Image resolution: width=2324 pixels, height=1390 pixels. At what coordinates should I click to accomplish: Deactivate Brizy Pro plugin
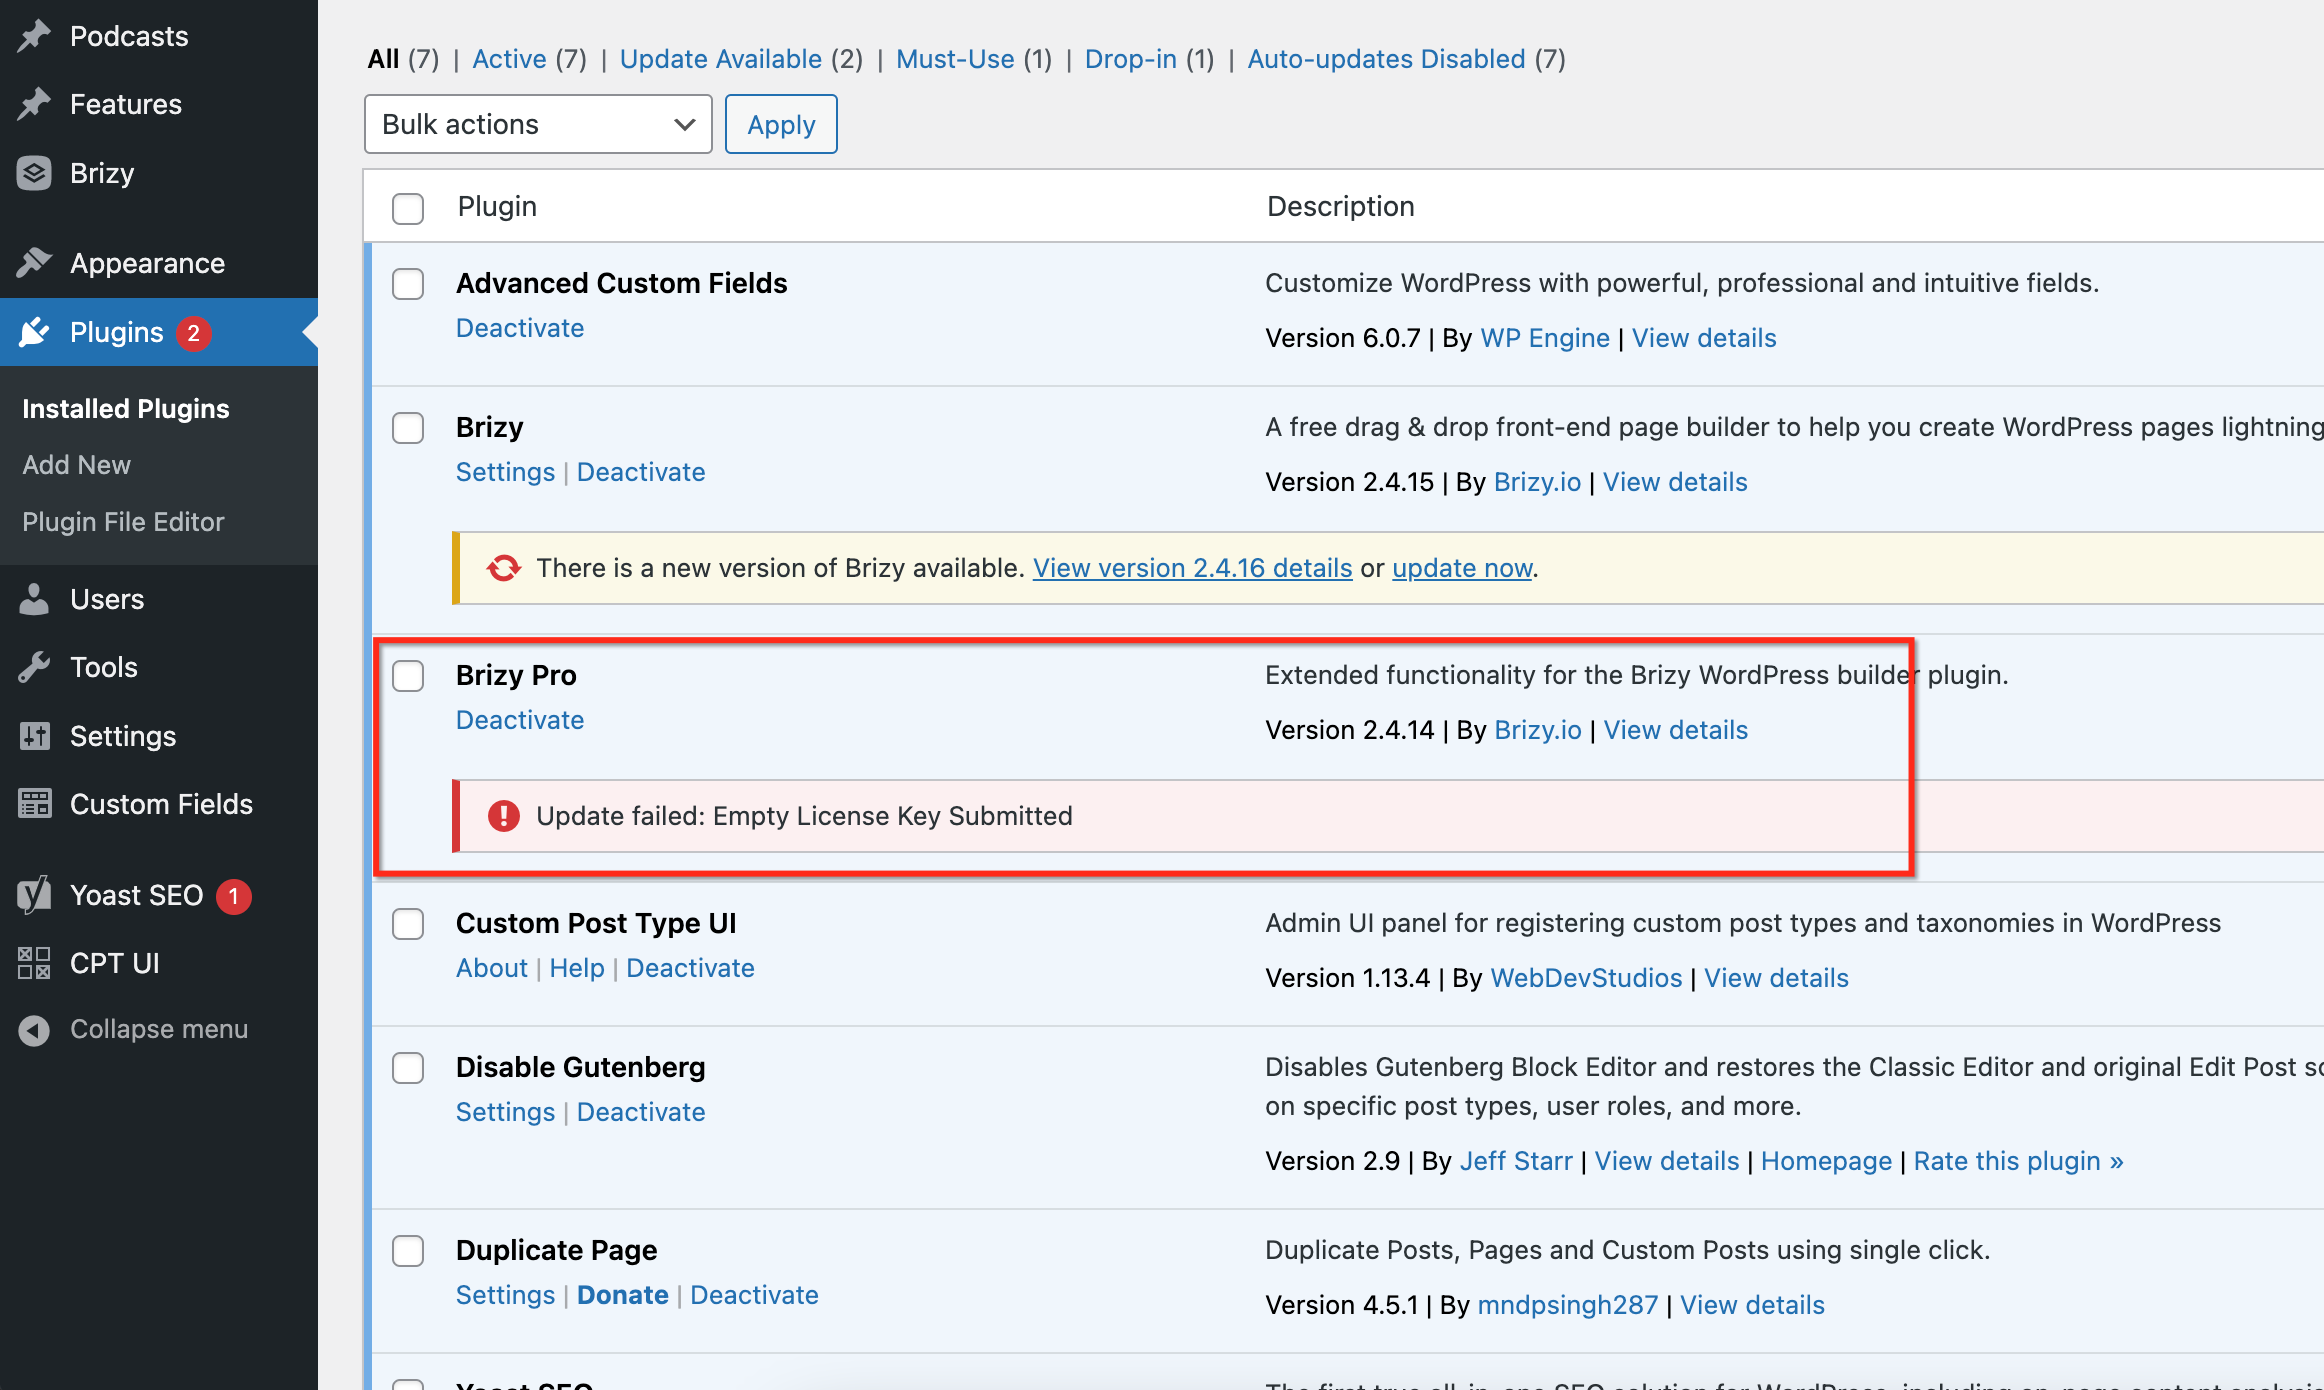(x=520, y=720)
